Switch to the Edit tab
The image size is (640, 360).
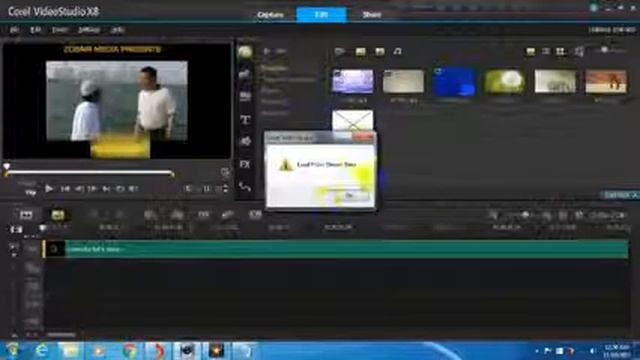click(x=322, y=15)
